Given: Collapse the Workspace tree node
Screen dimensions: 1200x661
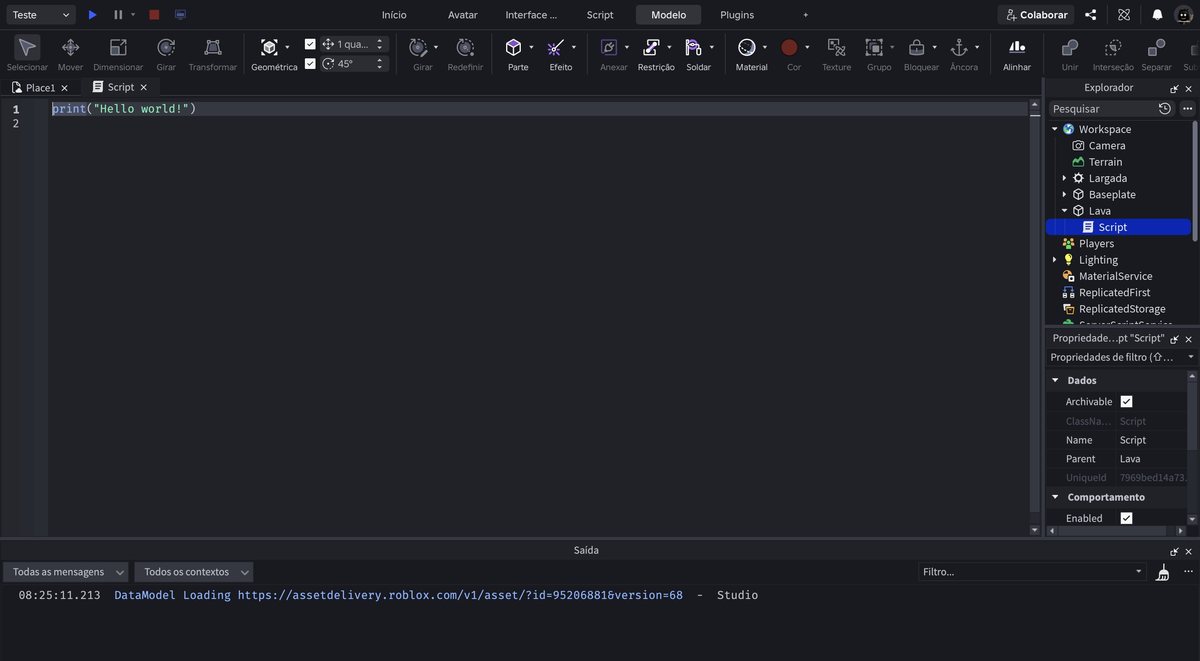Looking at the screenshot, I should click(1054, 129).
